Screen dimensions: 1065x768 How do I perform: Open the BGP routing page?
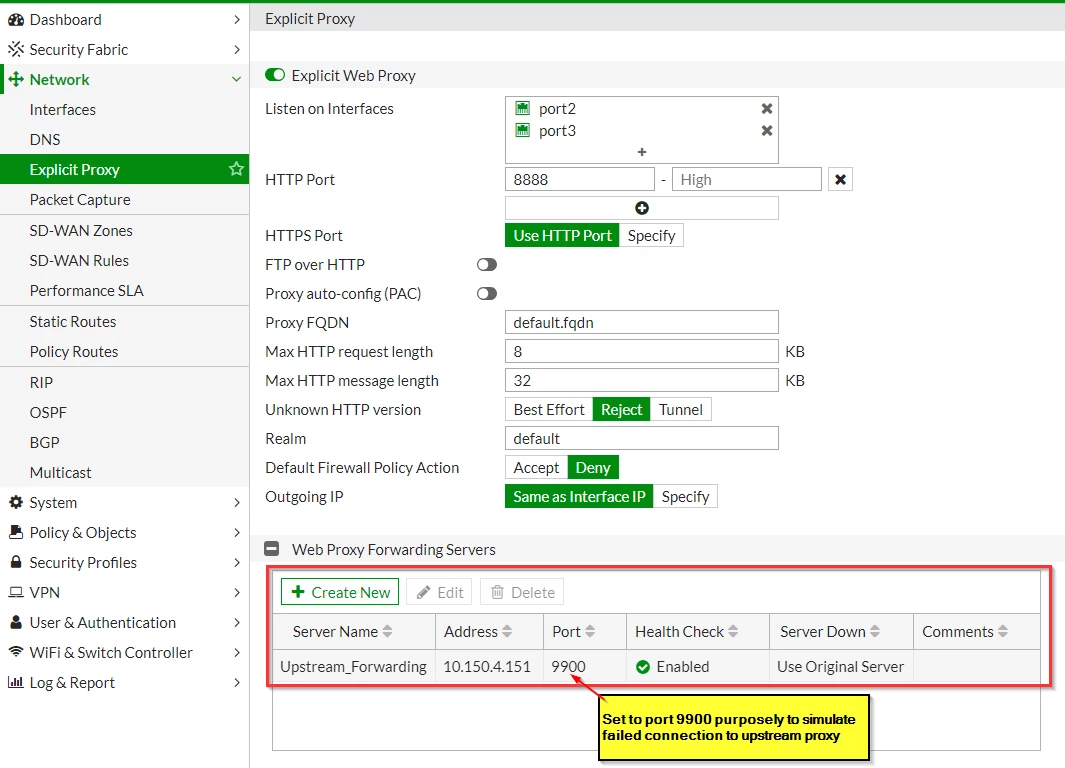pyautogui.click(x=125, y=442)
